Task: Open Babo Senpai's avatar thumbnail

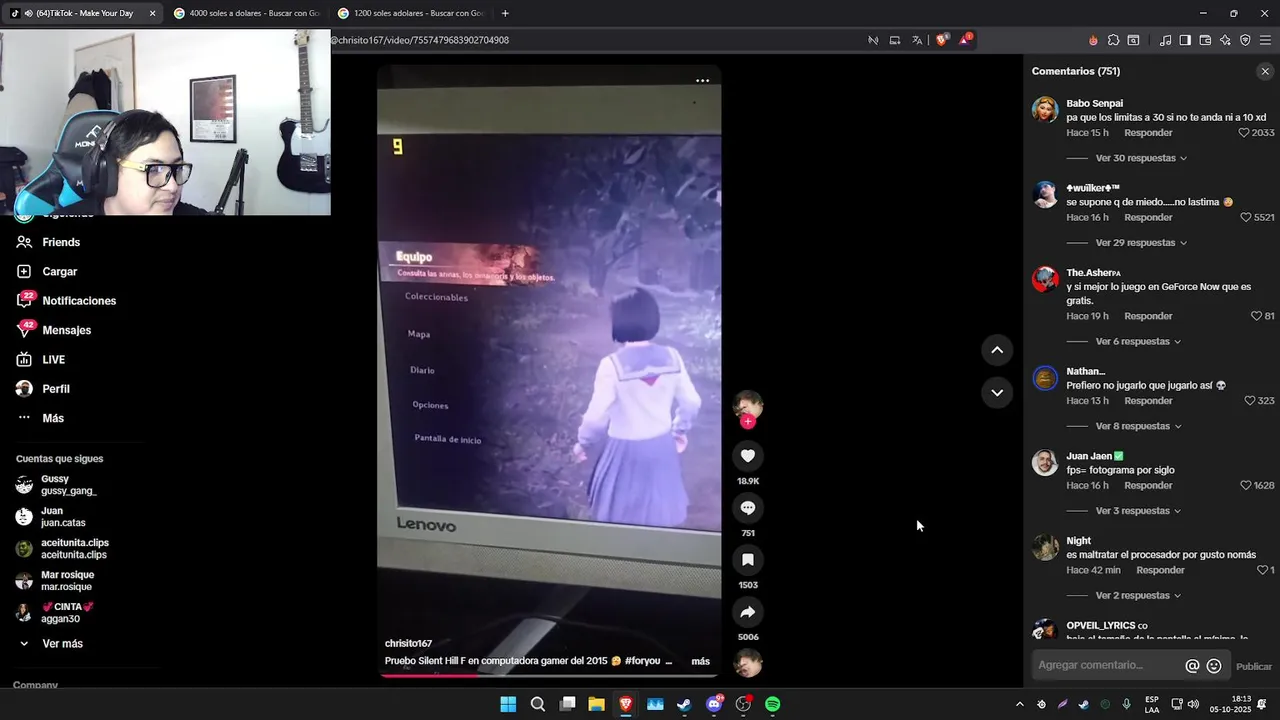Action: [x=1045, y=110]
